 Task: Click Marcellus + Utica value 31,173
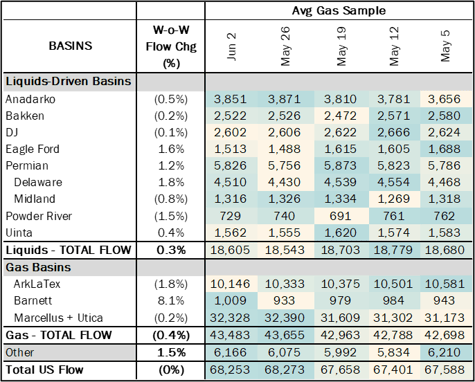tap(444, 318)
